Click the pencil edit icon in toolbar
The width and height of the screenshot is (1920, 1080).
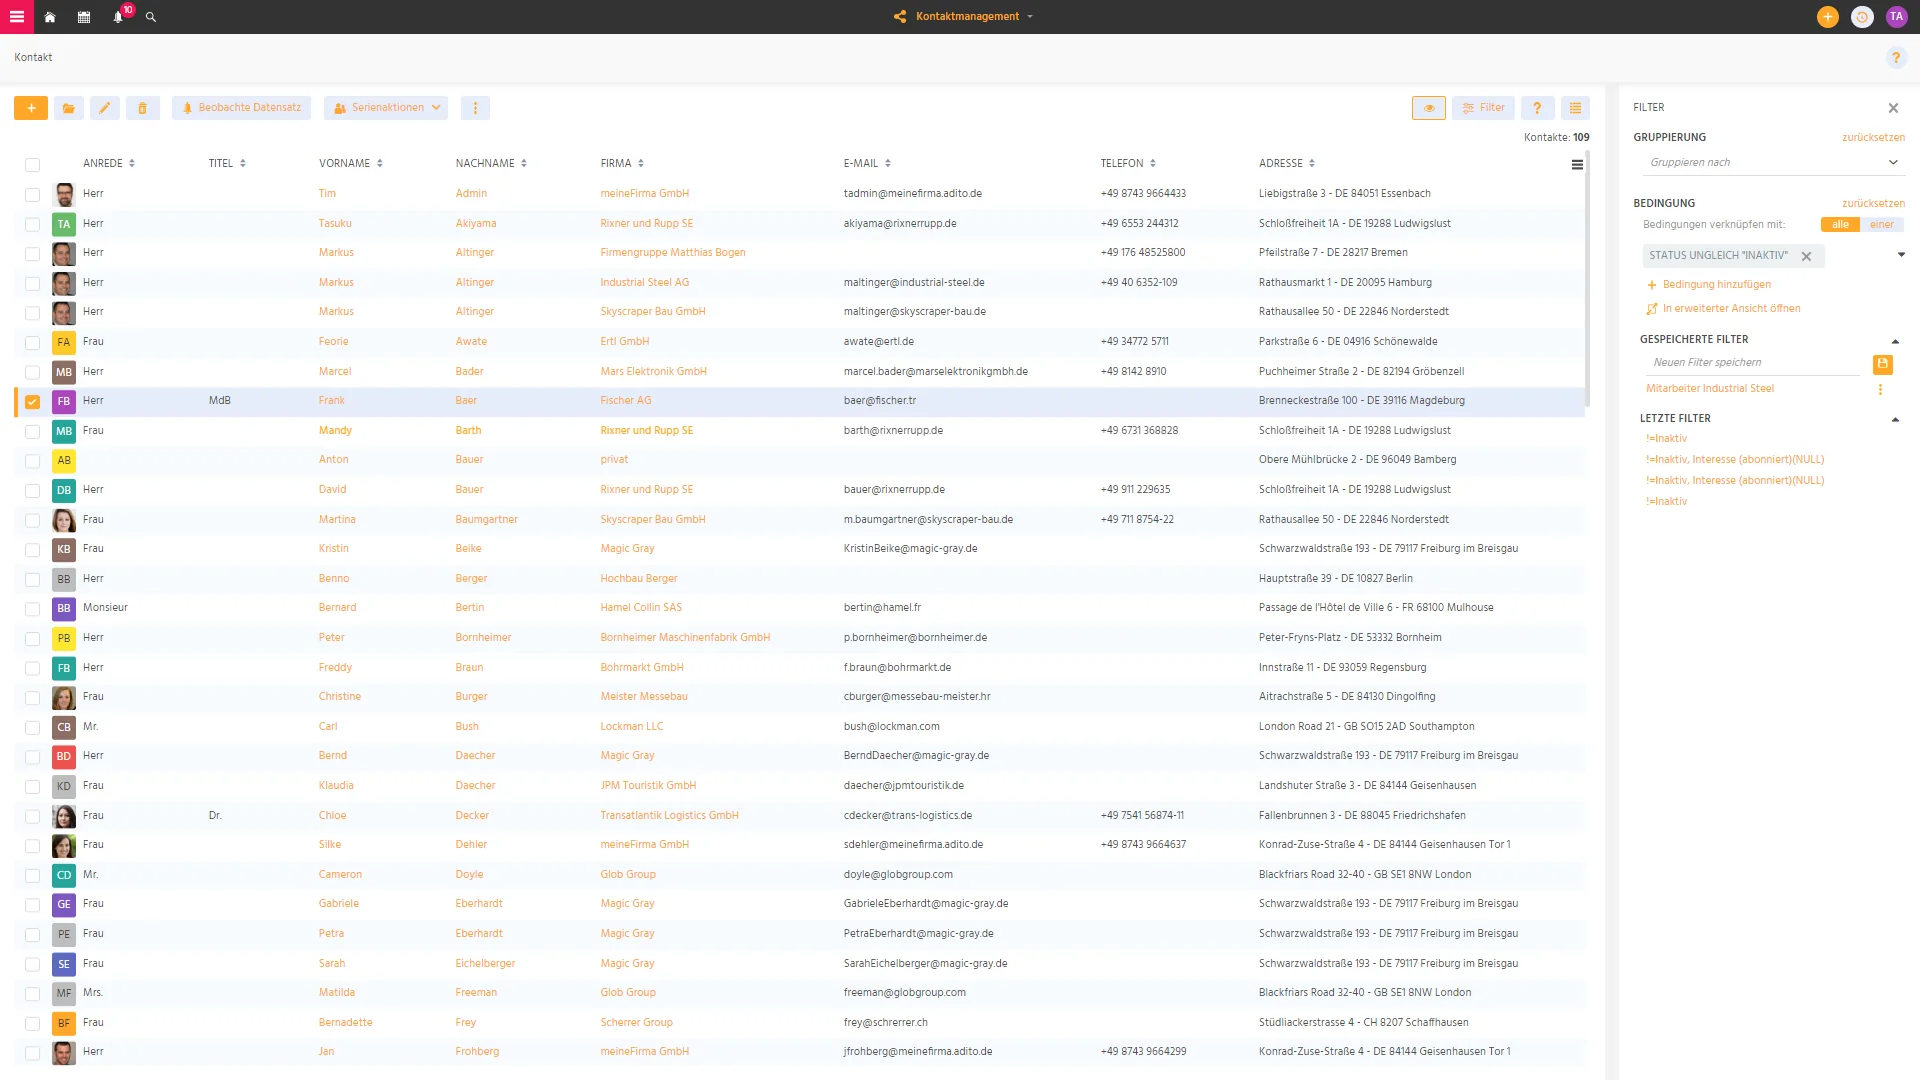[x=105, y=108]
